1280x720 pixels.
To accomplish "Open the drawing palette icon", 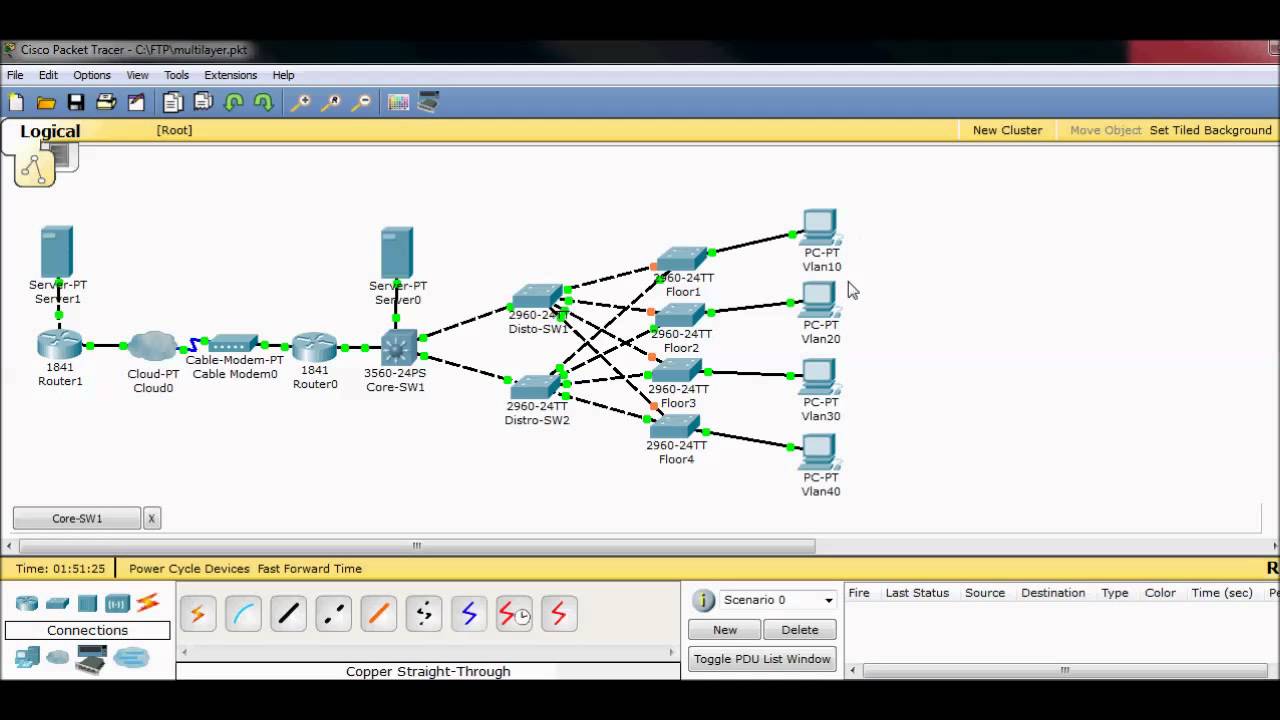I will pyautogui.click(x=398, y=102).
